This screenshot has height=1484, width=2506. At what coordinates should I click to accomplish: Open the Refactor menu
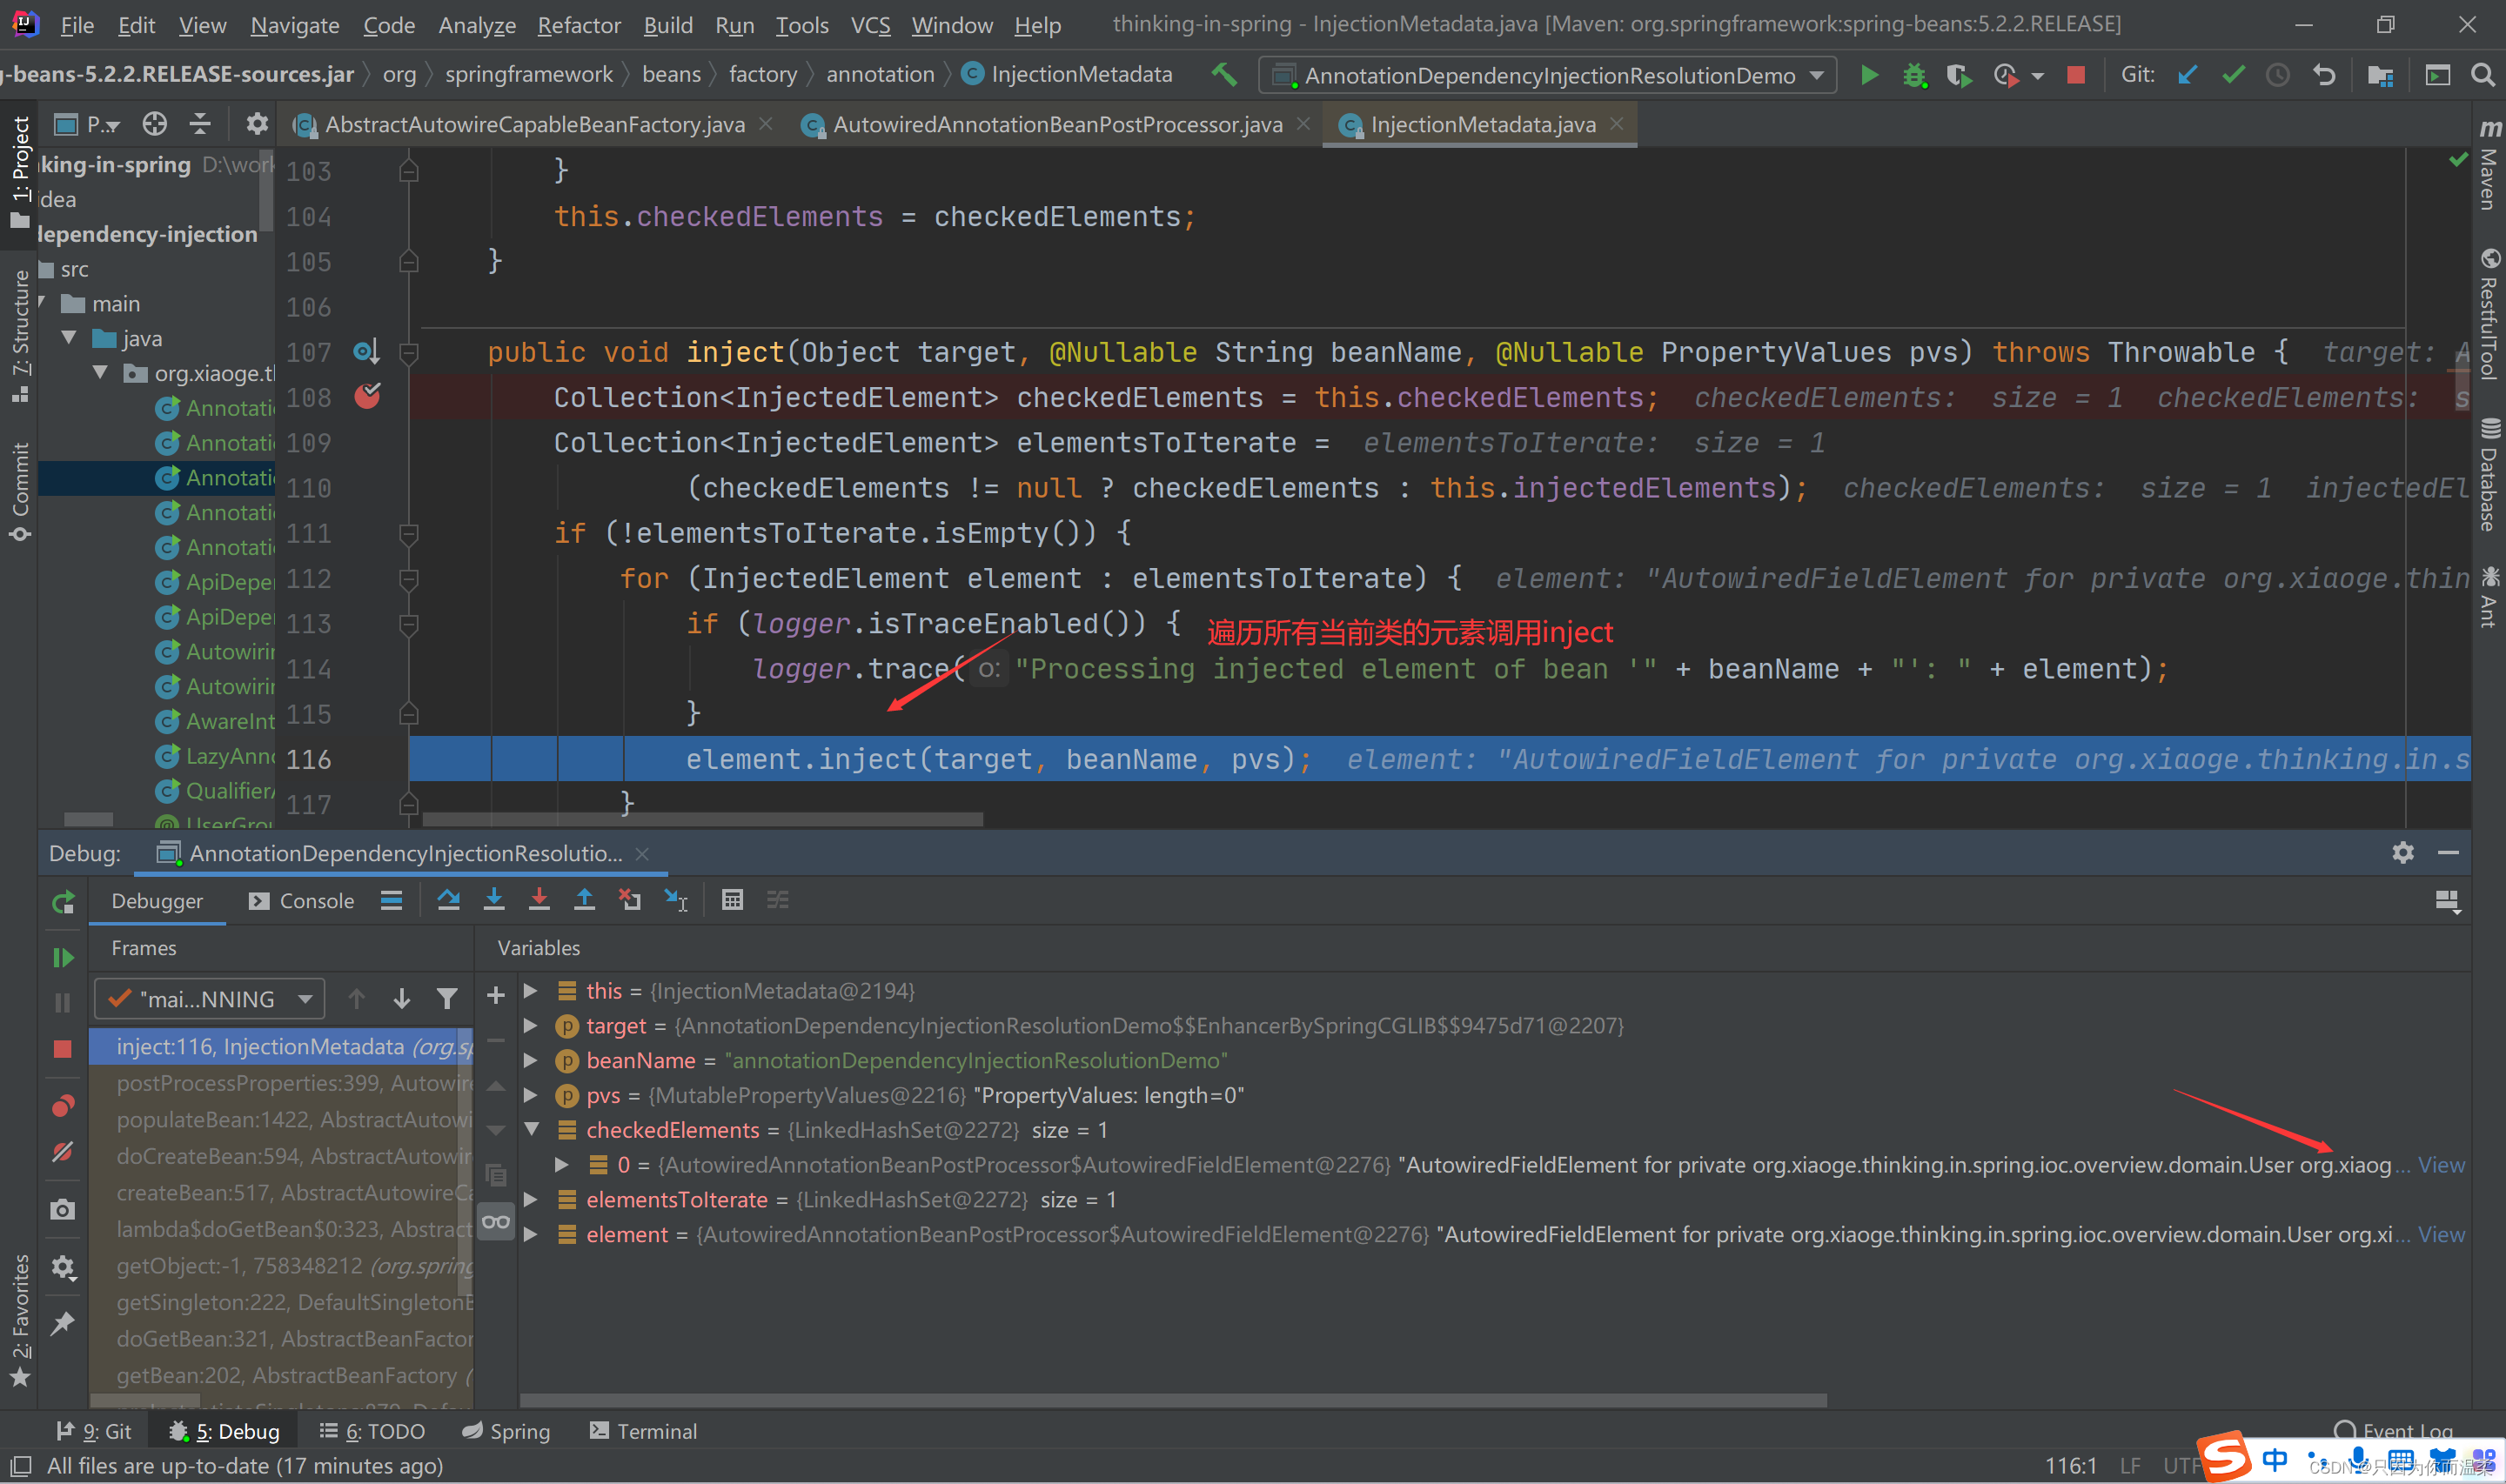pyautogui.click(x=579, y=25)
